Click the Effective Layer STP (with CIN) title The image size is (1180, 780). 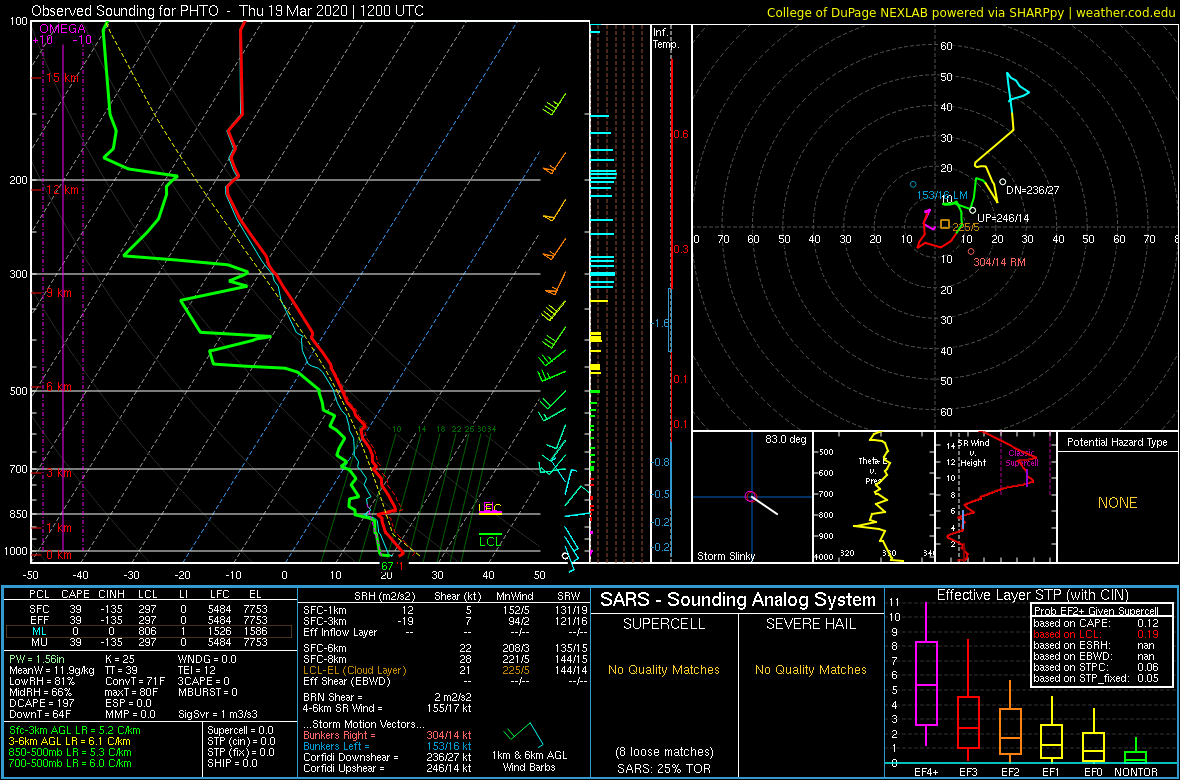pyautogui.click(x=1032, y=595)
